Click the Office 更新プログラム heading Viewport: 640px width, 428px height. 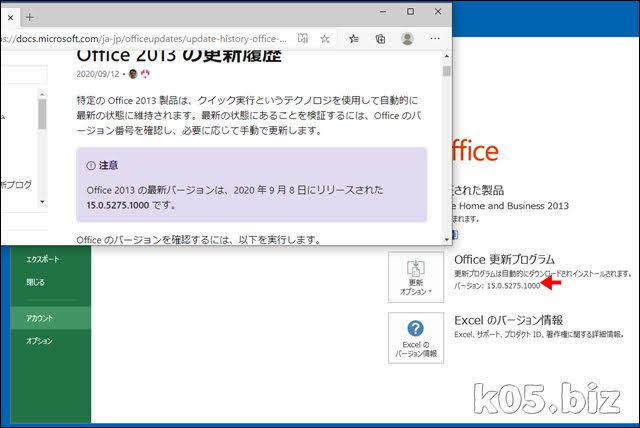click(504, 259)
